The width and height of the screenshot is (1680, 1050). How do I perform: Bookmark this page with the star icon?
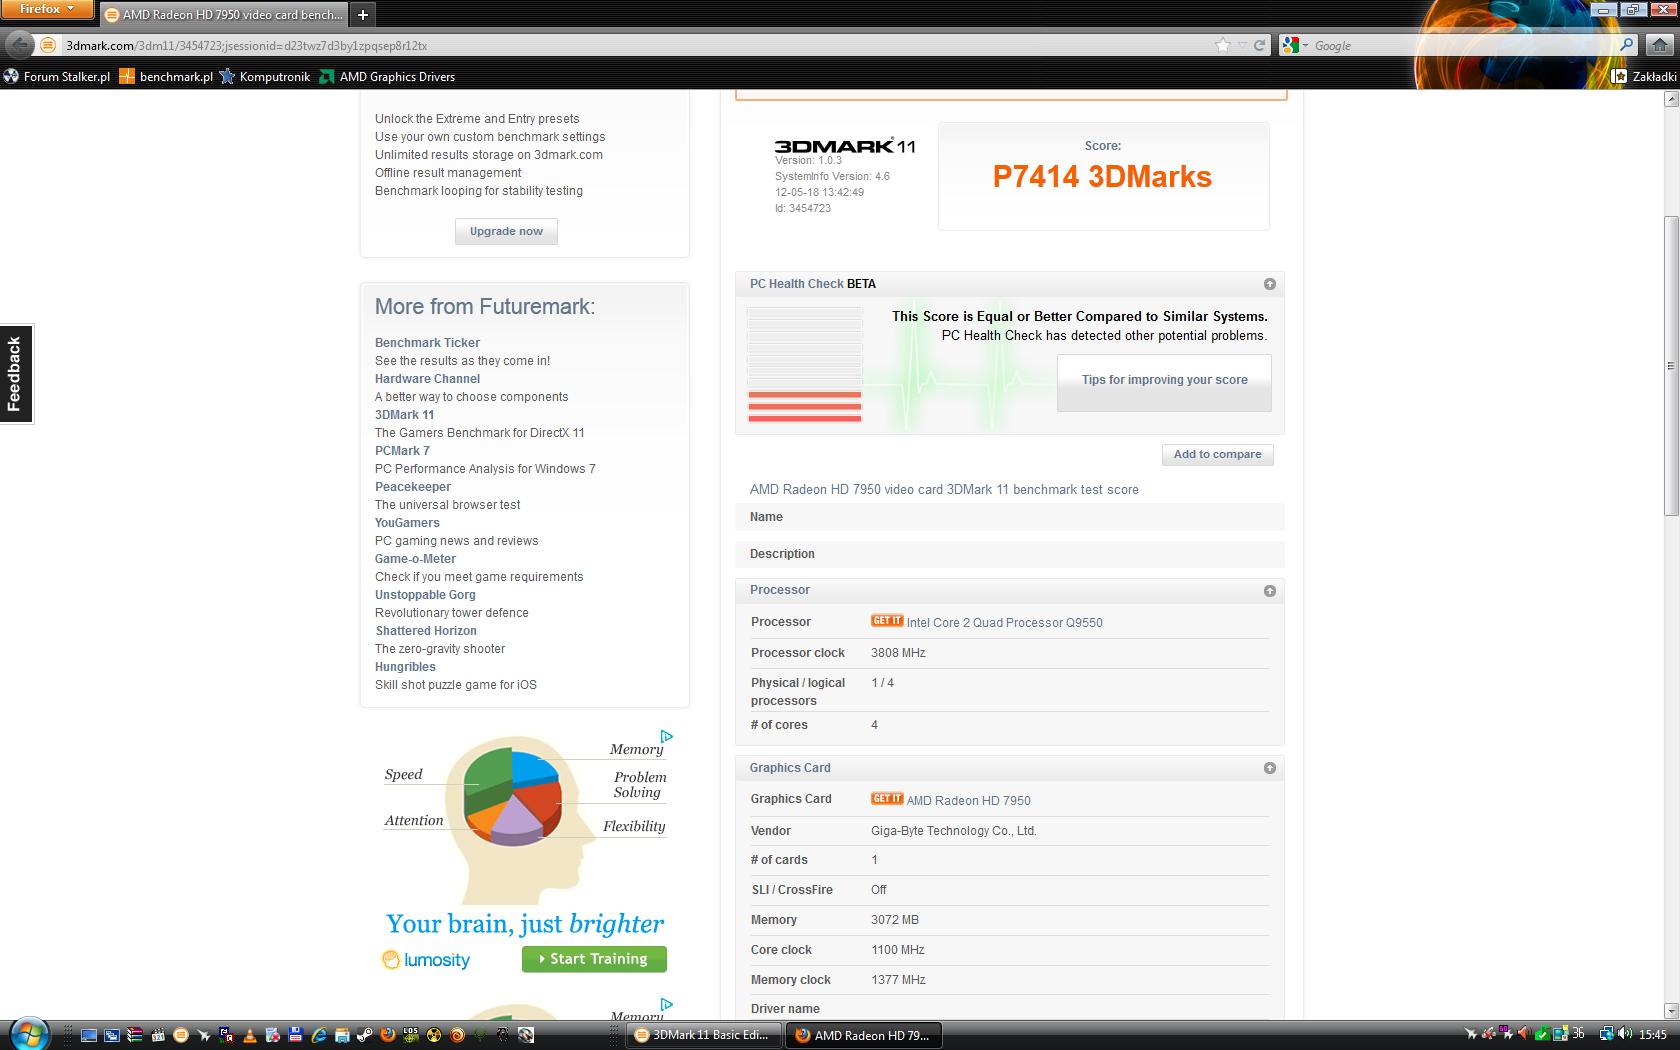click(x=1222, y=45)
